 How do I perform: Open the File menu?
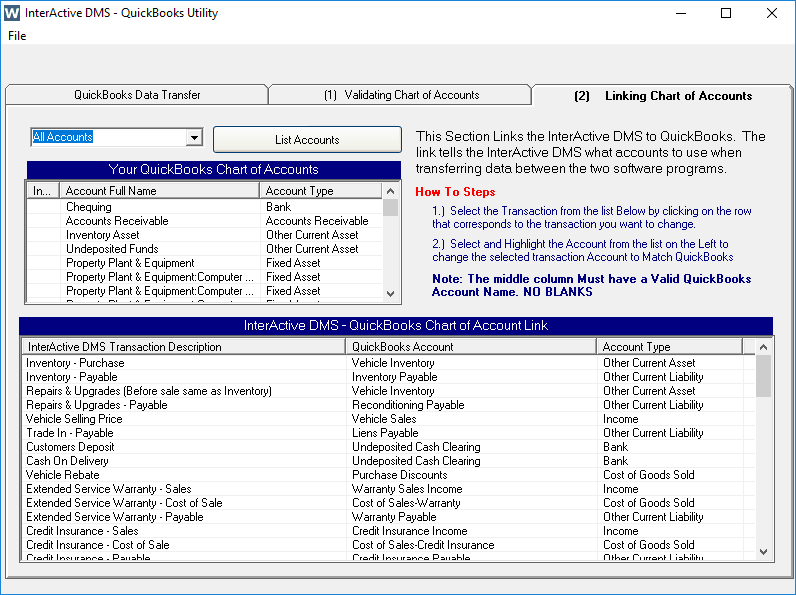click(x=17, y=36)
